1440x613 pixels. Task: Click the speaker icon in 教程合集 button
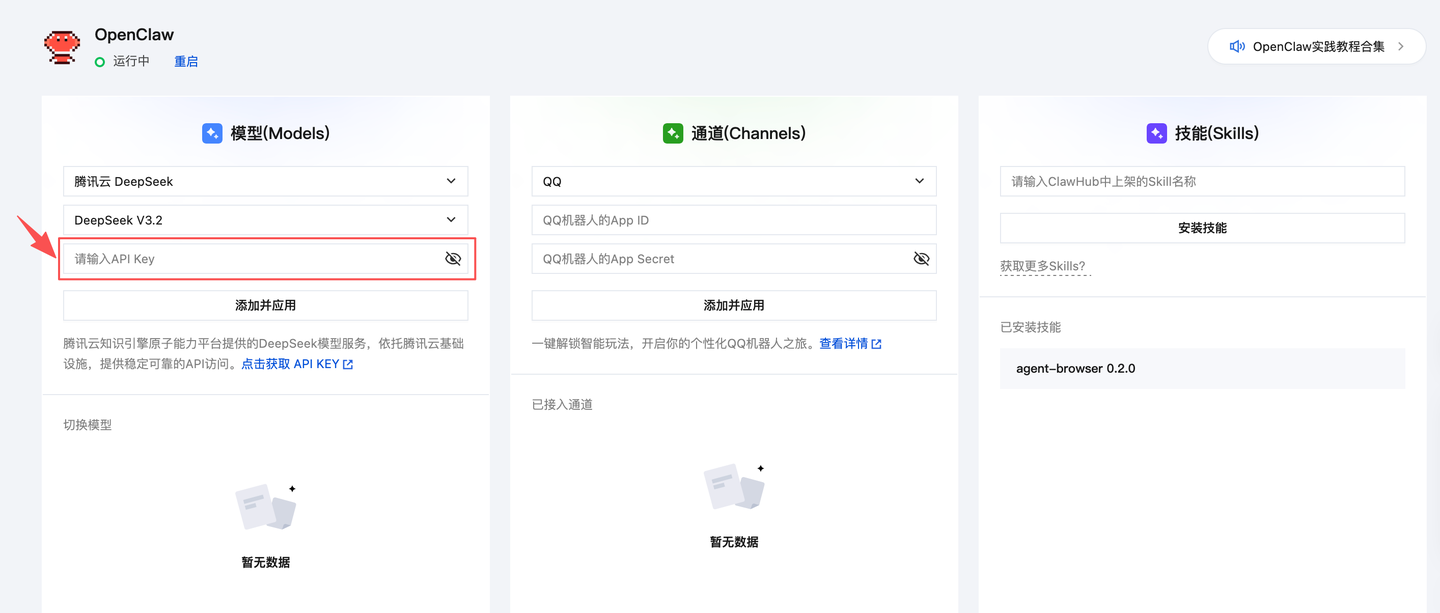pyautogui.click(x=1239, y=45)
